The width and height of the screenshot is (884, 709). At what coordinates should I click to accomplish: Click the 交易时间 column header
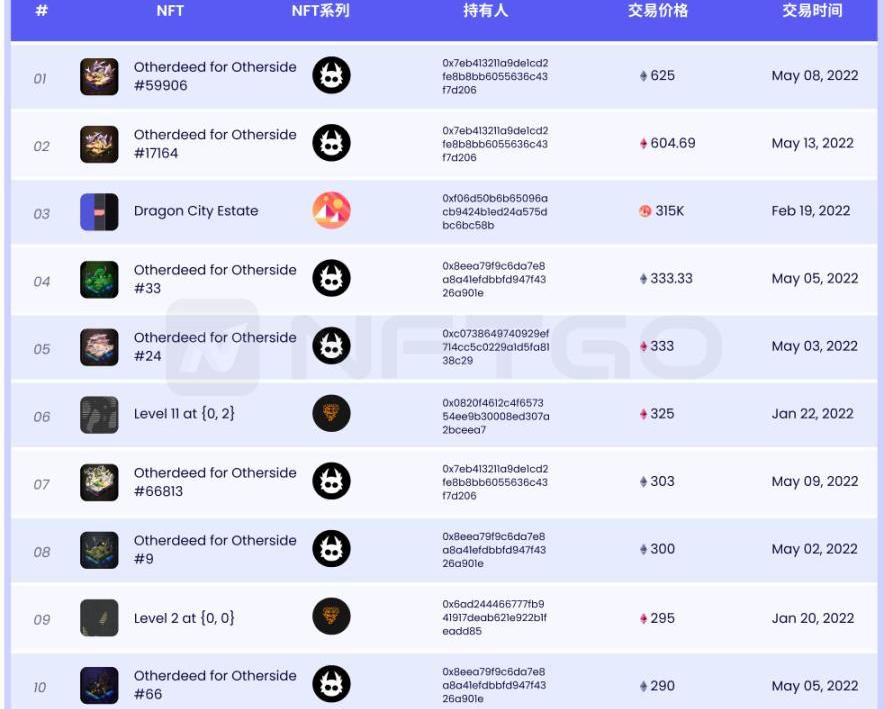click(812, 12)
